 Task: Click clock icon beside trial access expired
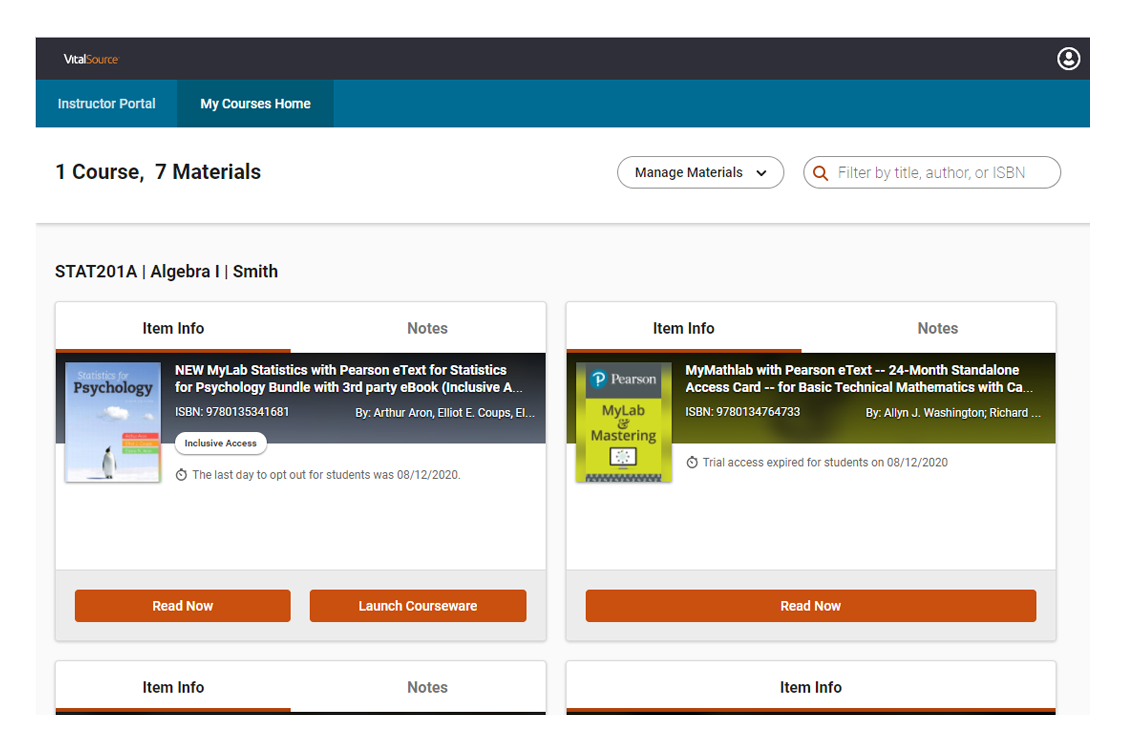(692, 462)
